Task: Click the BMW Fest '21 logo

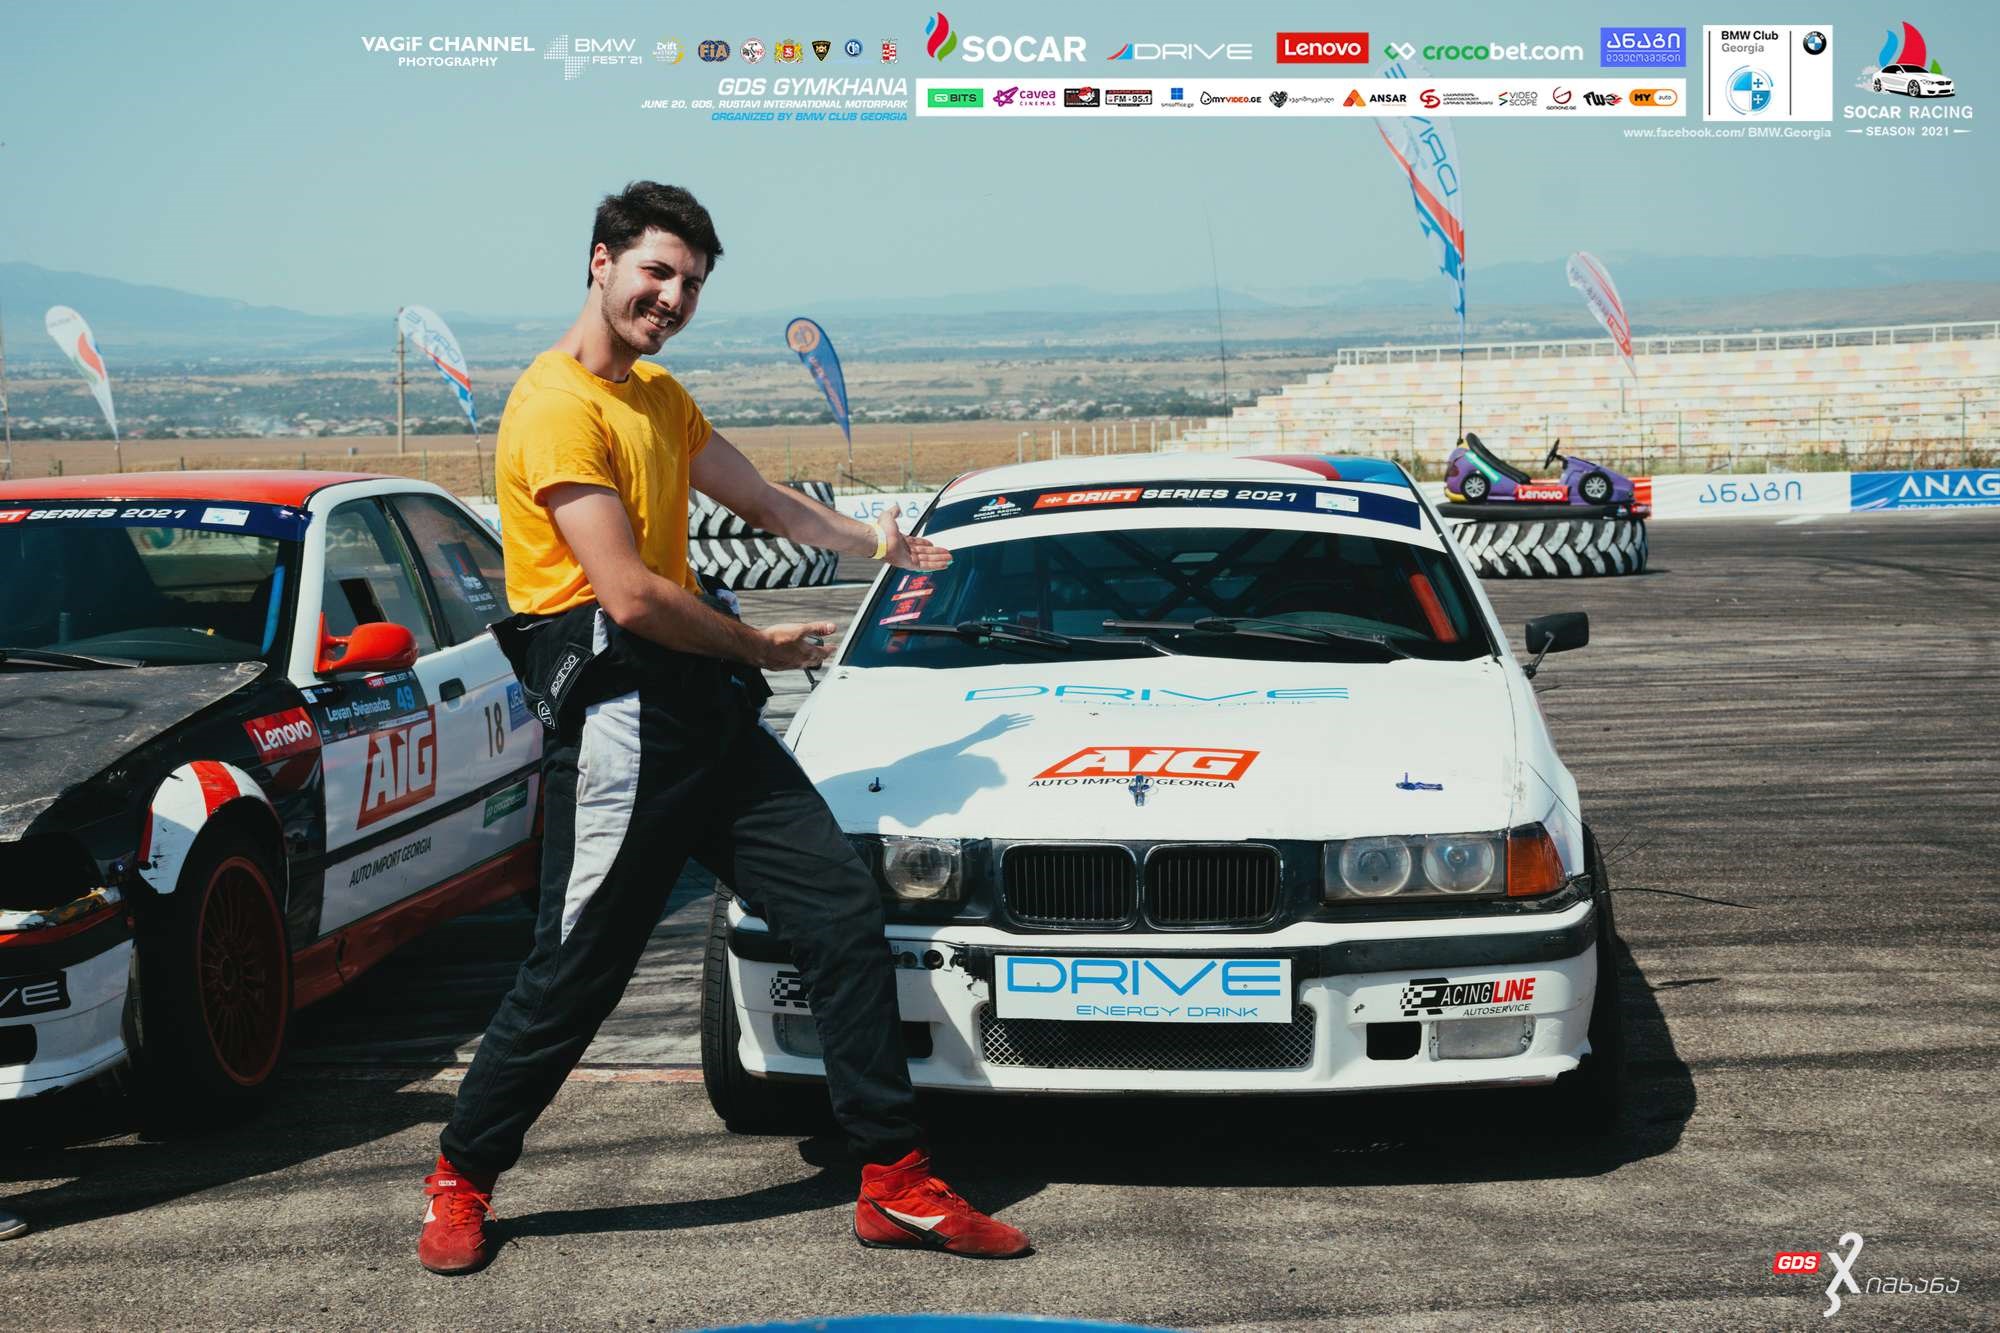Action: pyautogui.click(x=594, y=53)
